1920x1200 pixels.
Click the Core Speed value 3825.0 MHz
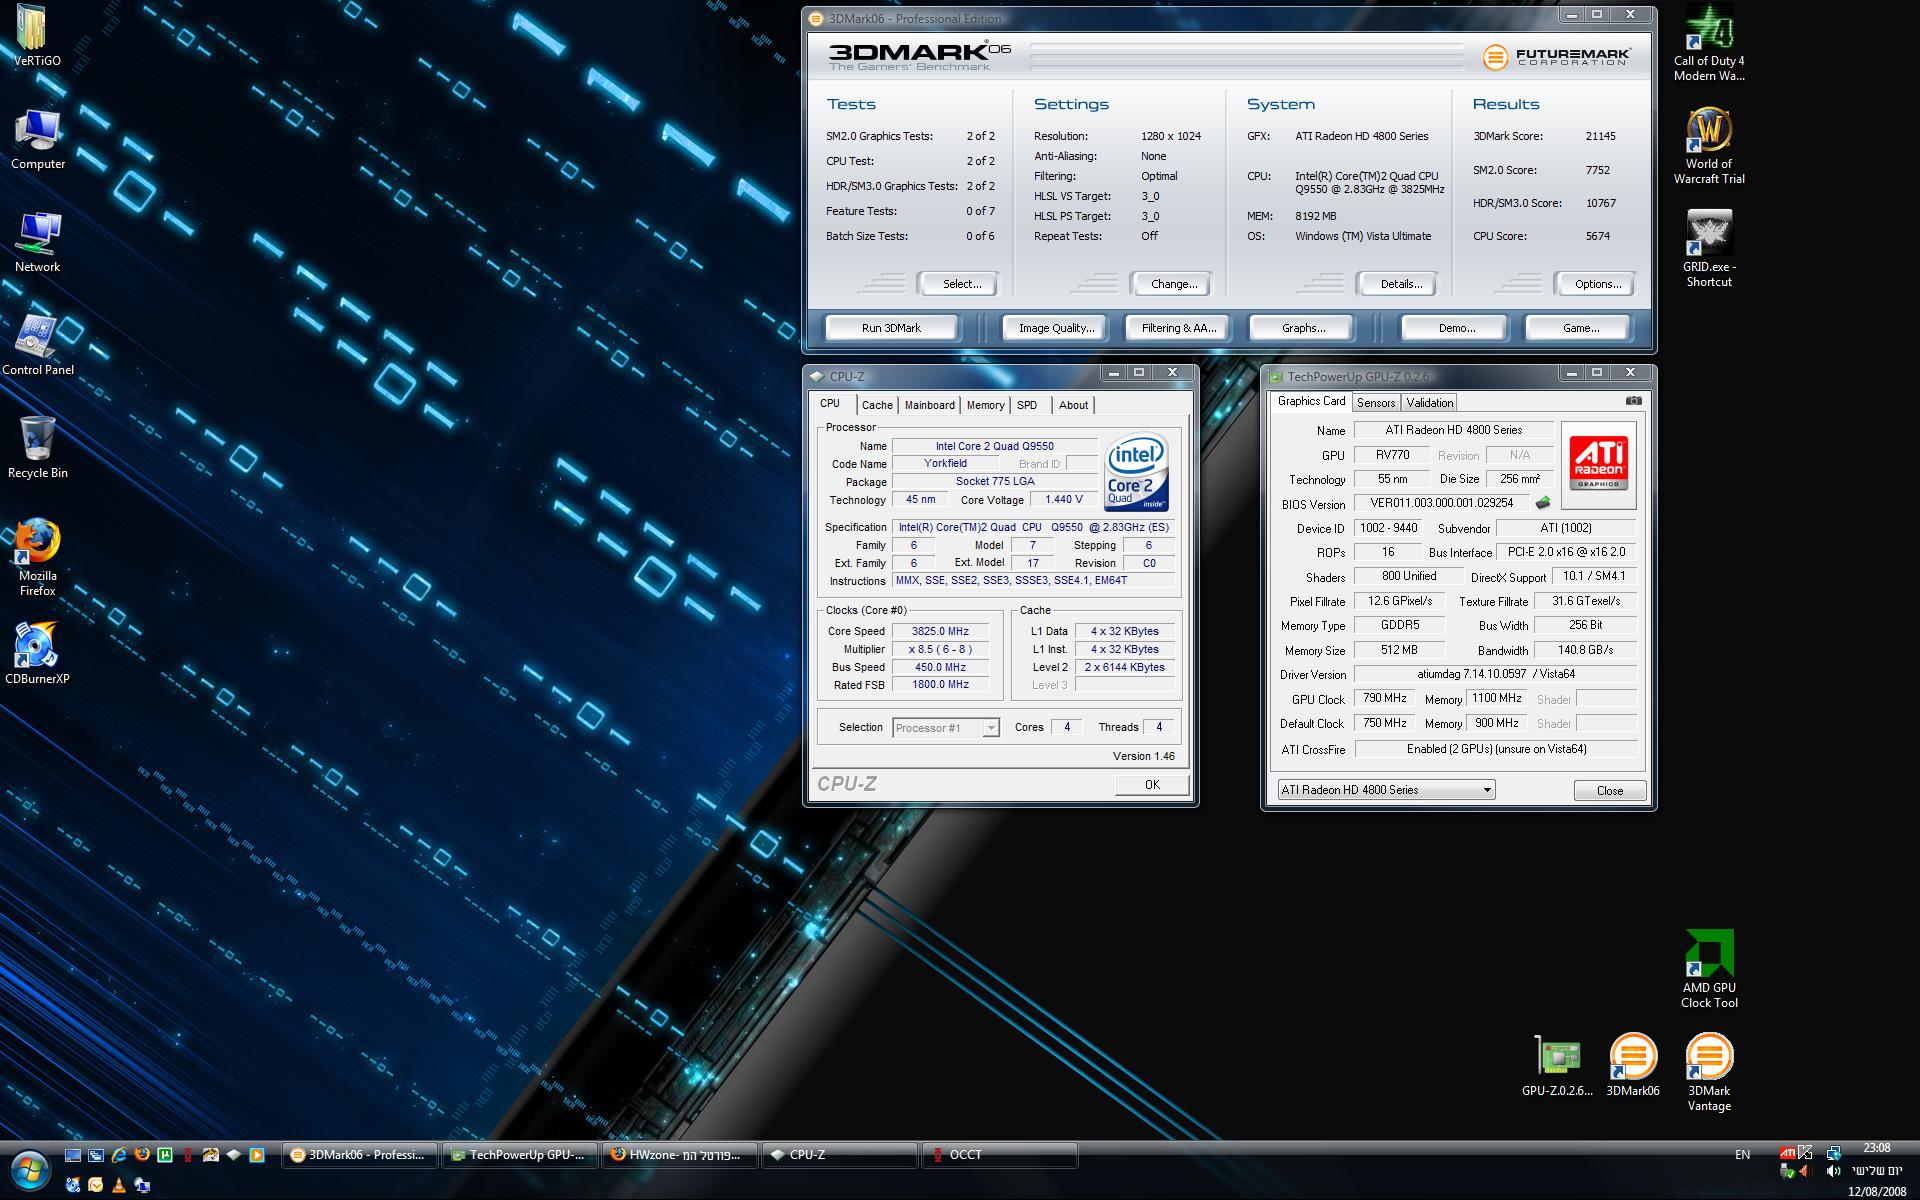[940, 631]
